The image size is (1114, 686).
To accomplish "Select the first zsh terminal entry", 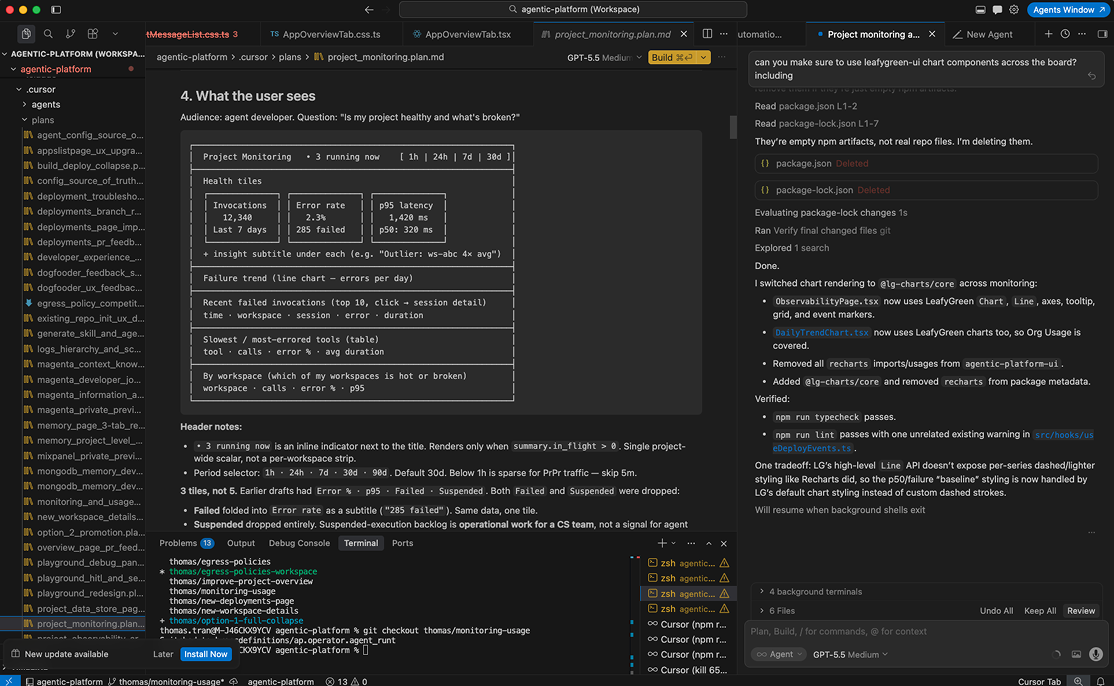I will point(688,563).
